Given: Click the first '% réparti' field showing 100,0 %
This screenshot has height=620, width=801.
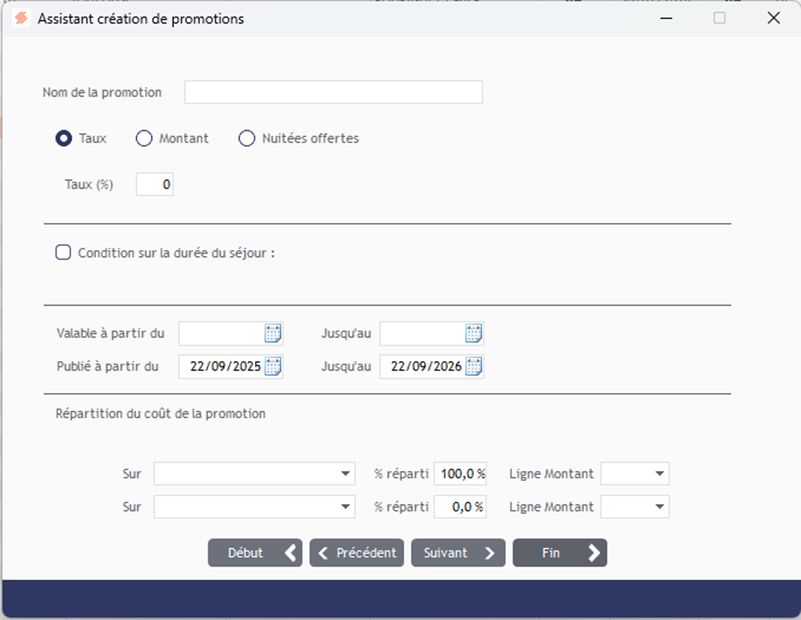Looking at the screenshot, I should click(x=460, y=474).
